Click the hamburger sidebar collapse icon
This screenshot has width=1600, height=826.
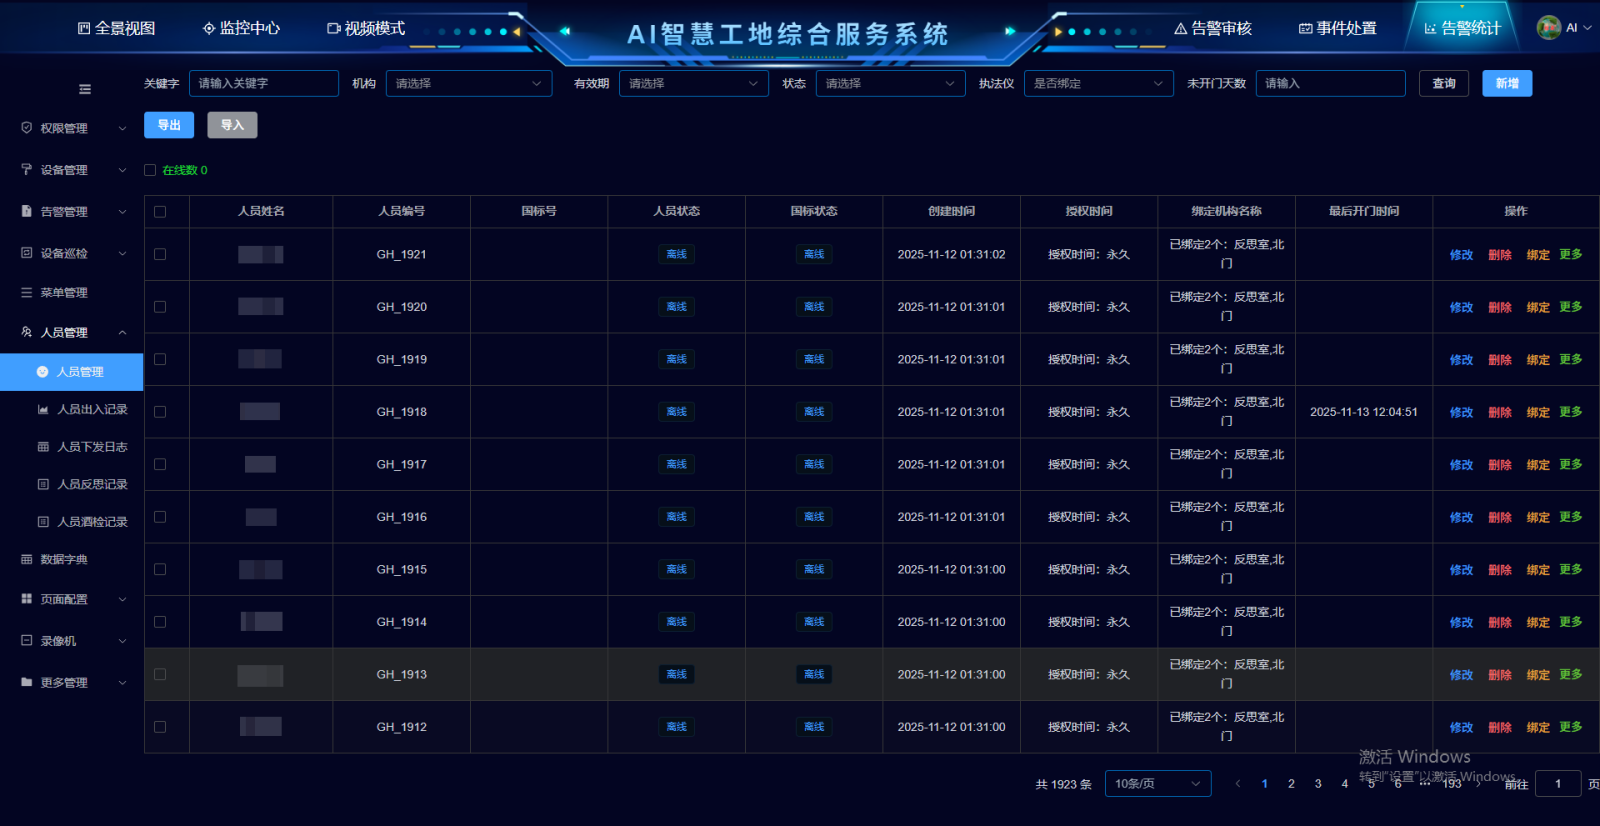[85, 89]
